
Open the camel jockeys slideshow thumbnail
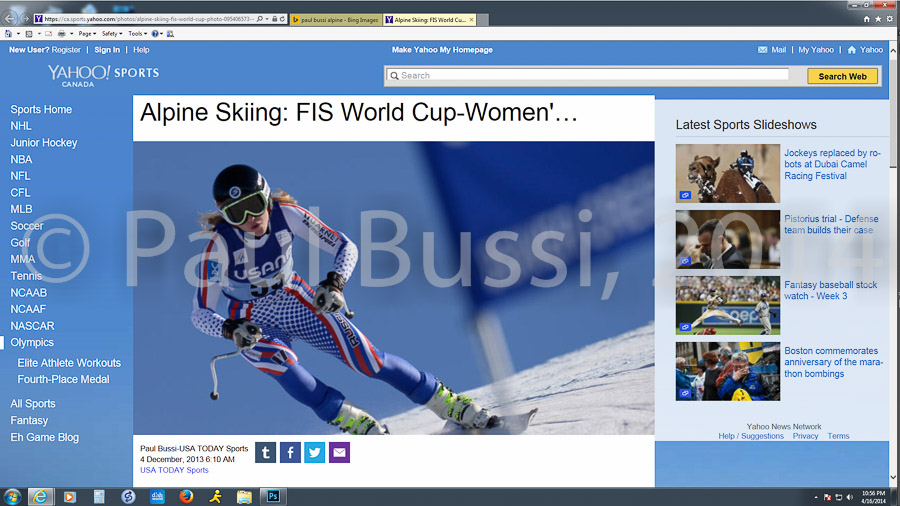pos(727,173)
